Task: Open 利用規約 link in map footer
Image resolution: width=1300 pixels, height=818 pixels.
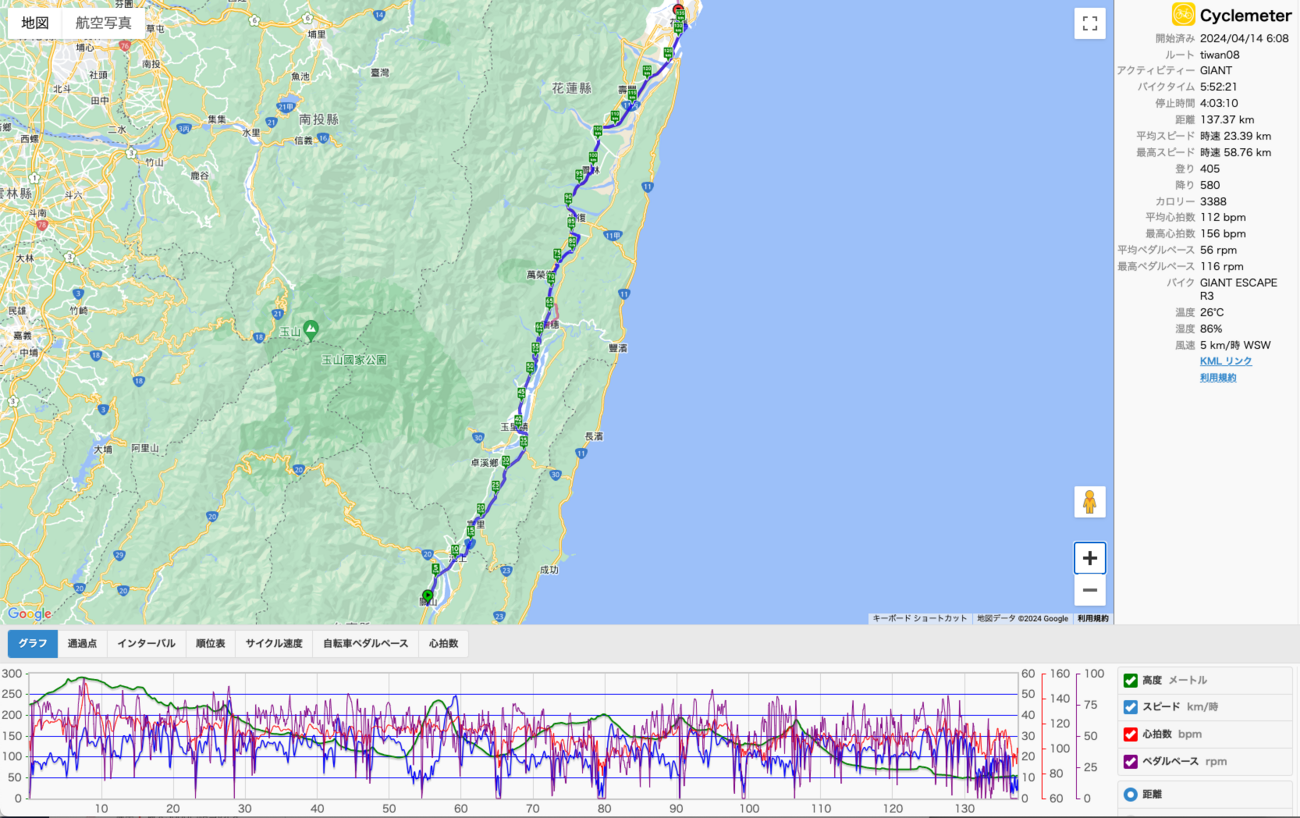Action: [1093, 618]
